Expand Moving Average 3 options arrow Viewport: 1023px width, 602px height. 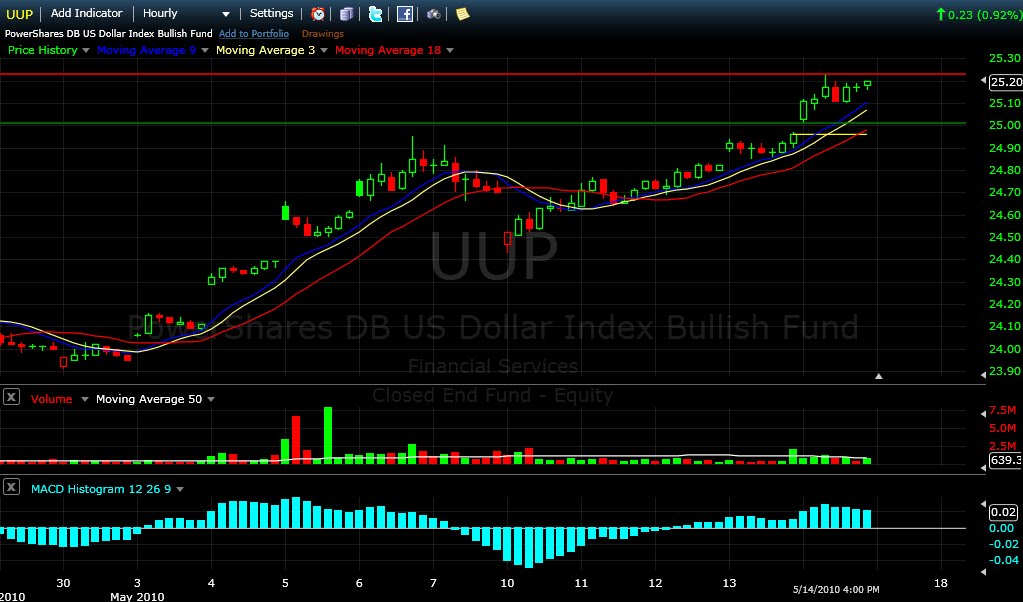(x=324, y=50)
